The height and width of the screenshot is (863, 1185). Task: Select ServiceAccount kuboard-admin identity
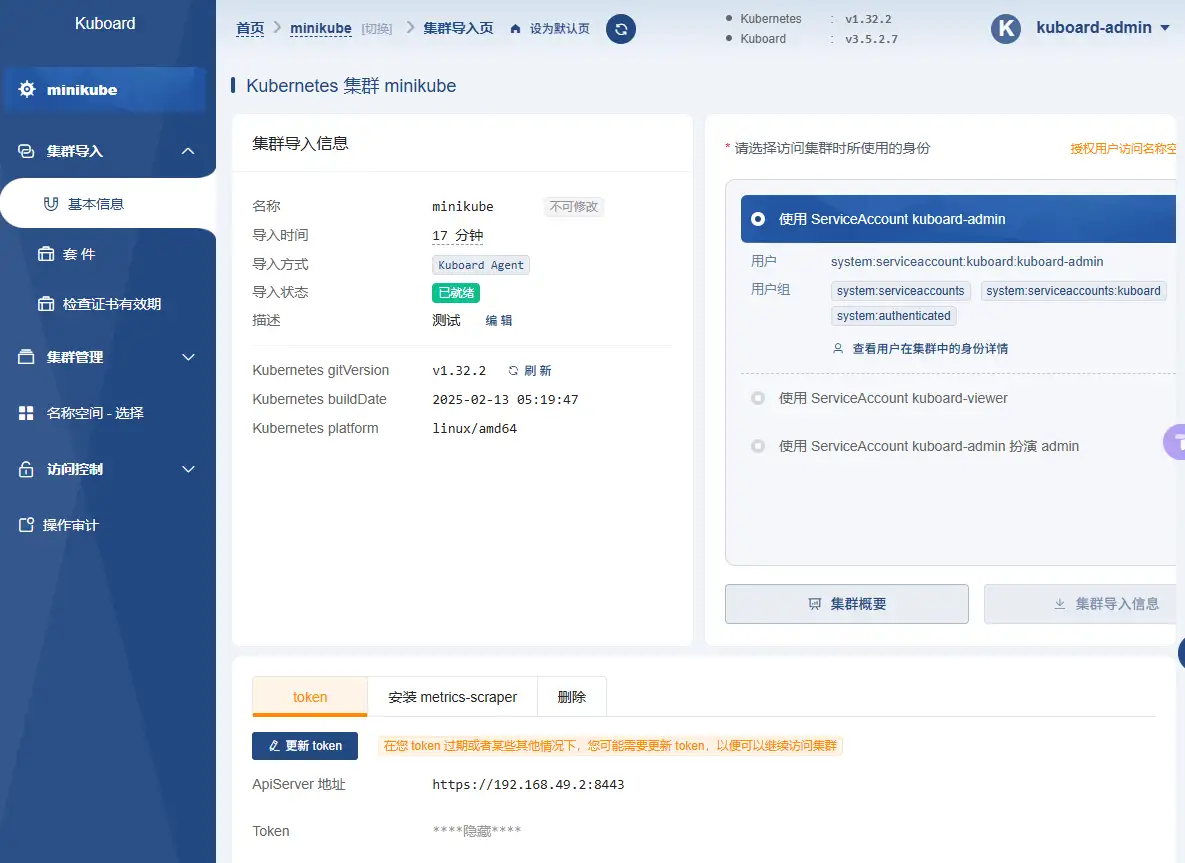(958, 219)
